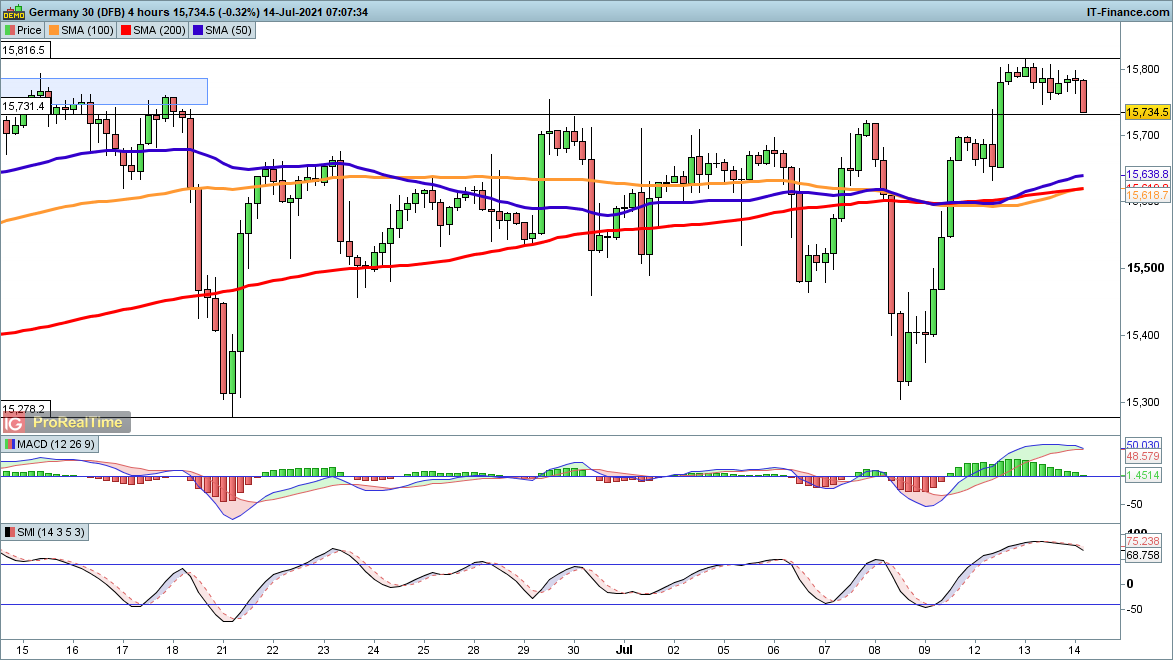Click the Jul month label on the time axis
1173x660 pixels.
tap(624, 650)
